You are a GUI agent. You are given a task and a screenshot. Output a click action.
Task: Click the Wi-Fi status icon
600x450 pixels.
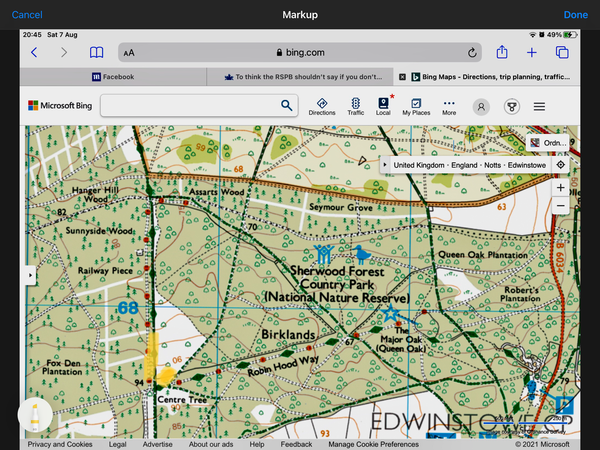(x=532, y=35)
